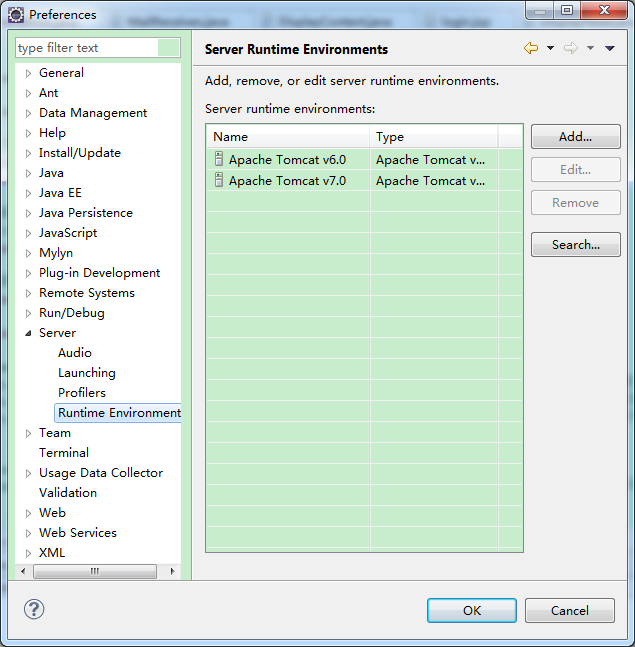
Task: Maximize the Preferences window
Action: (567, 10)
